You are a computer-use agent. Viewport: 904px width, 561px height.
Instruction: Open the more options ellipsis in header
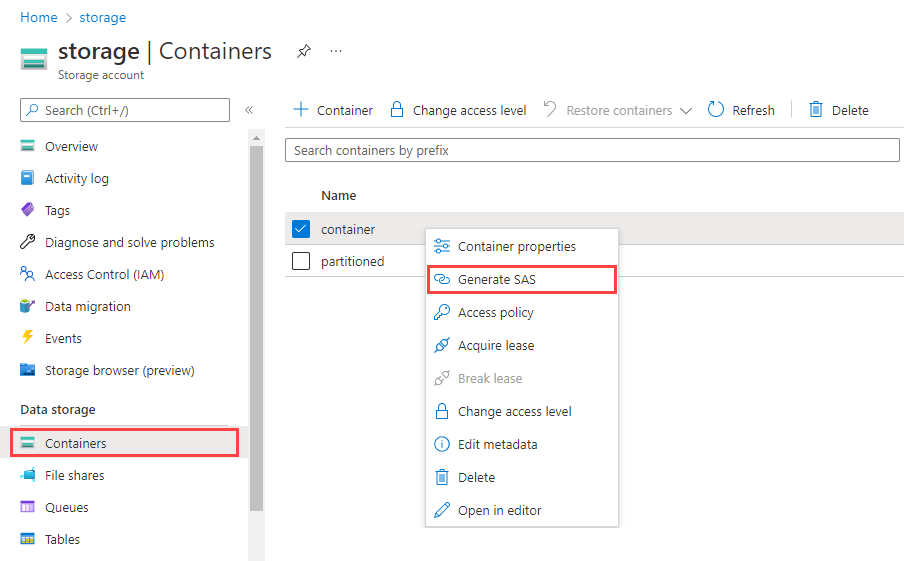pos(336,51)
